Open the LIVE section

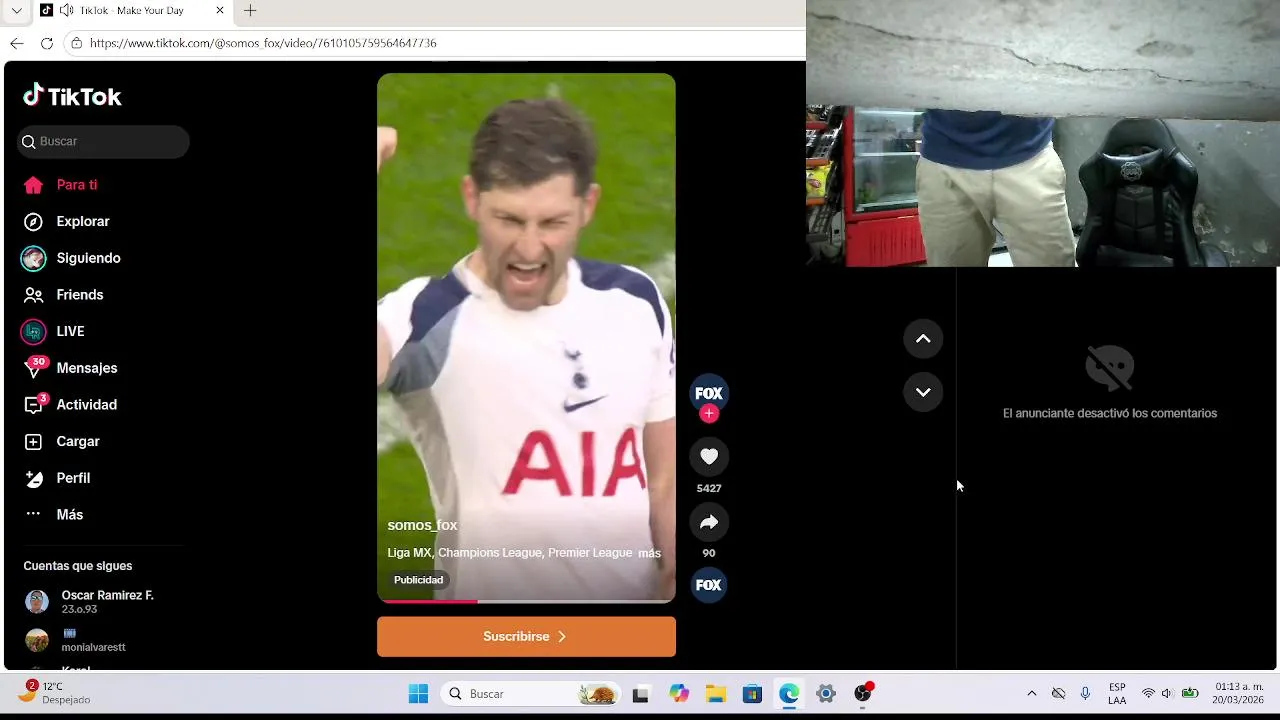tap(53, 331)
